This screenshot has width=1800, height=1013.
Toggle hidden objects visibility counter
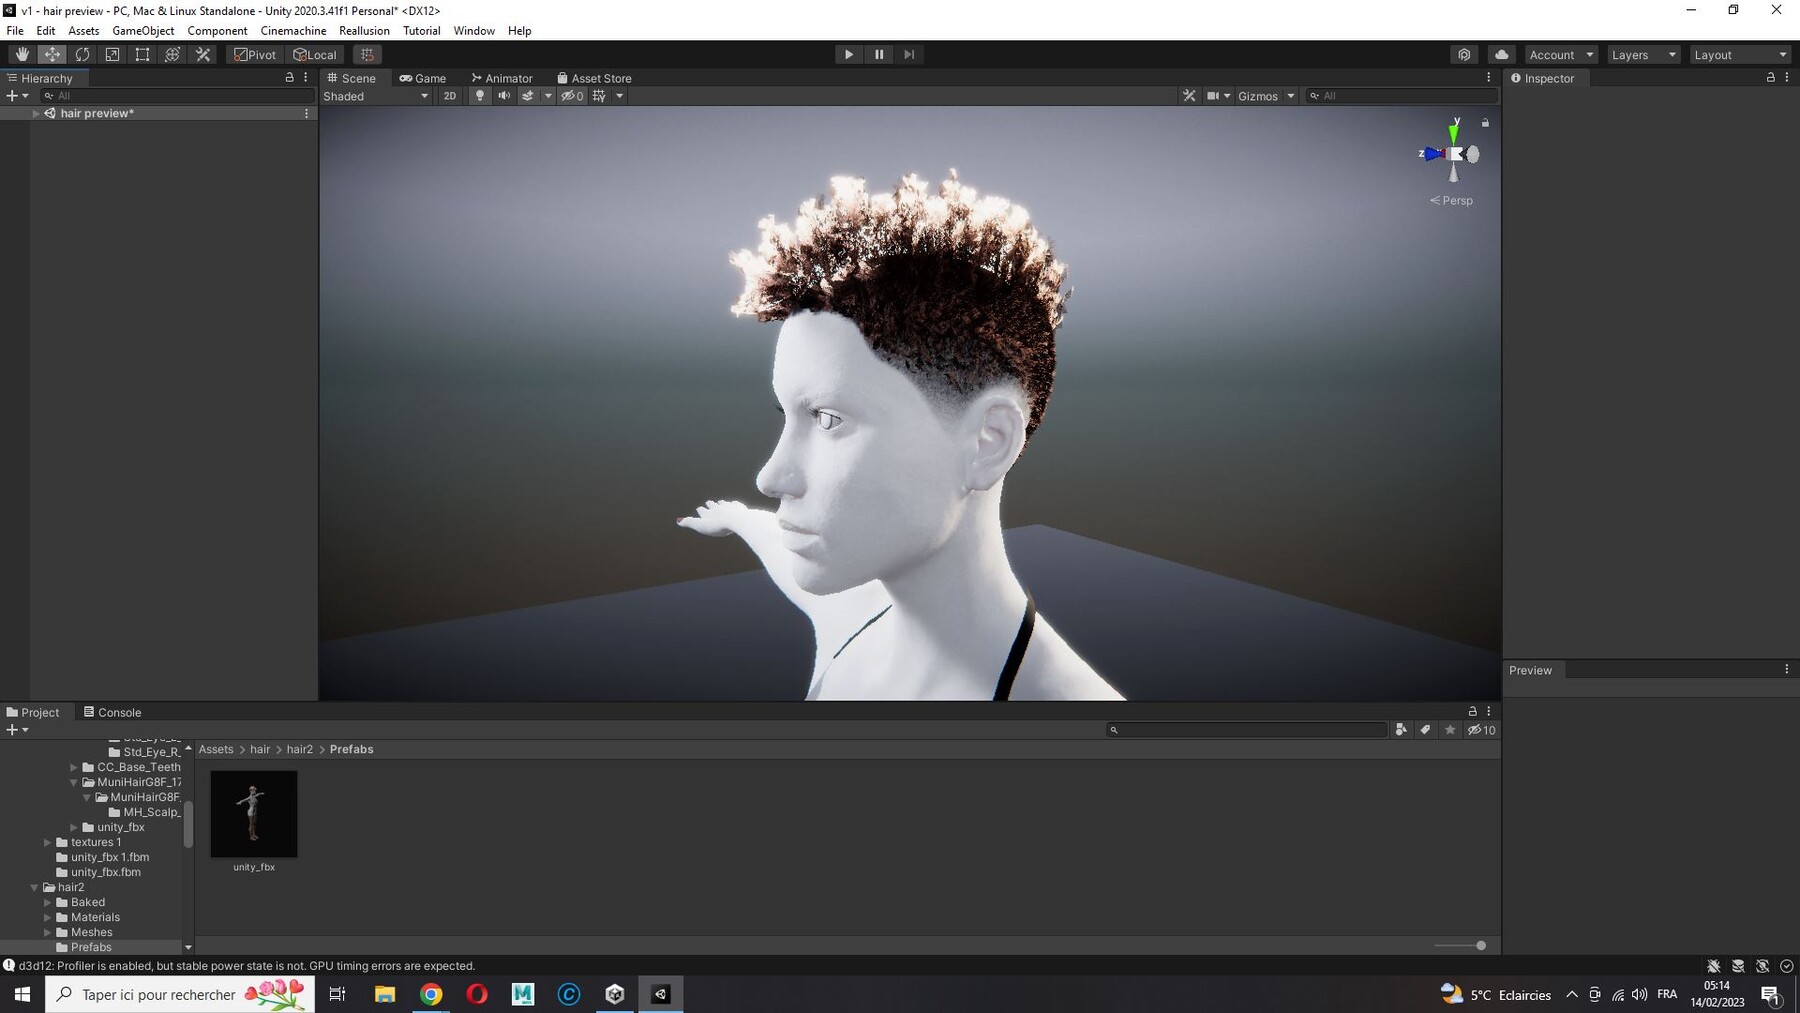coord(572,96)
